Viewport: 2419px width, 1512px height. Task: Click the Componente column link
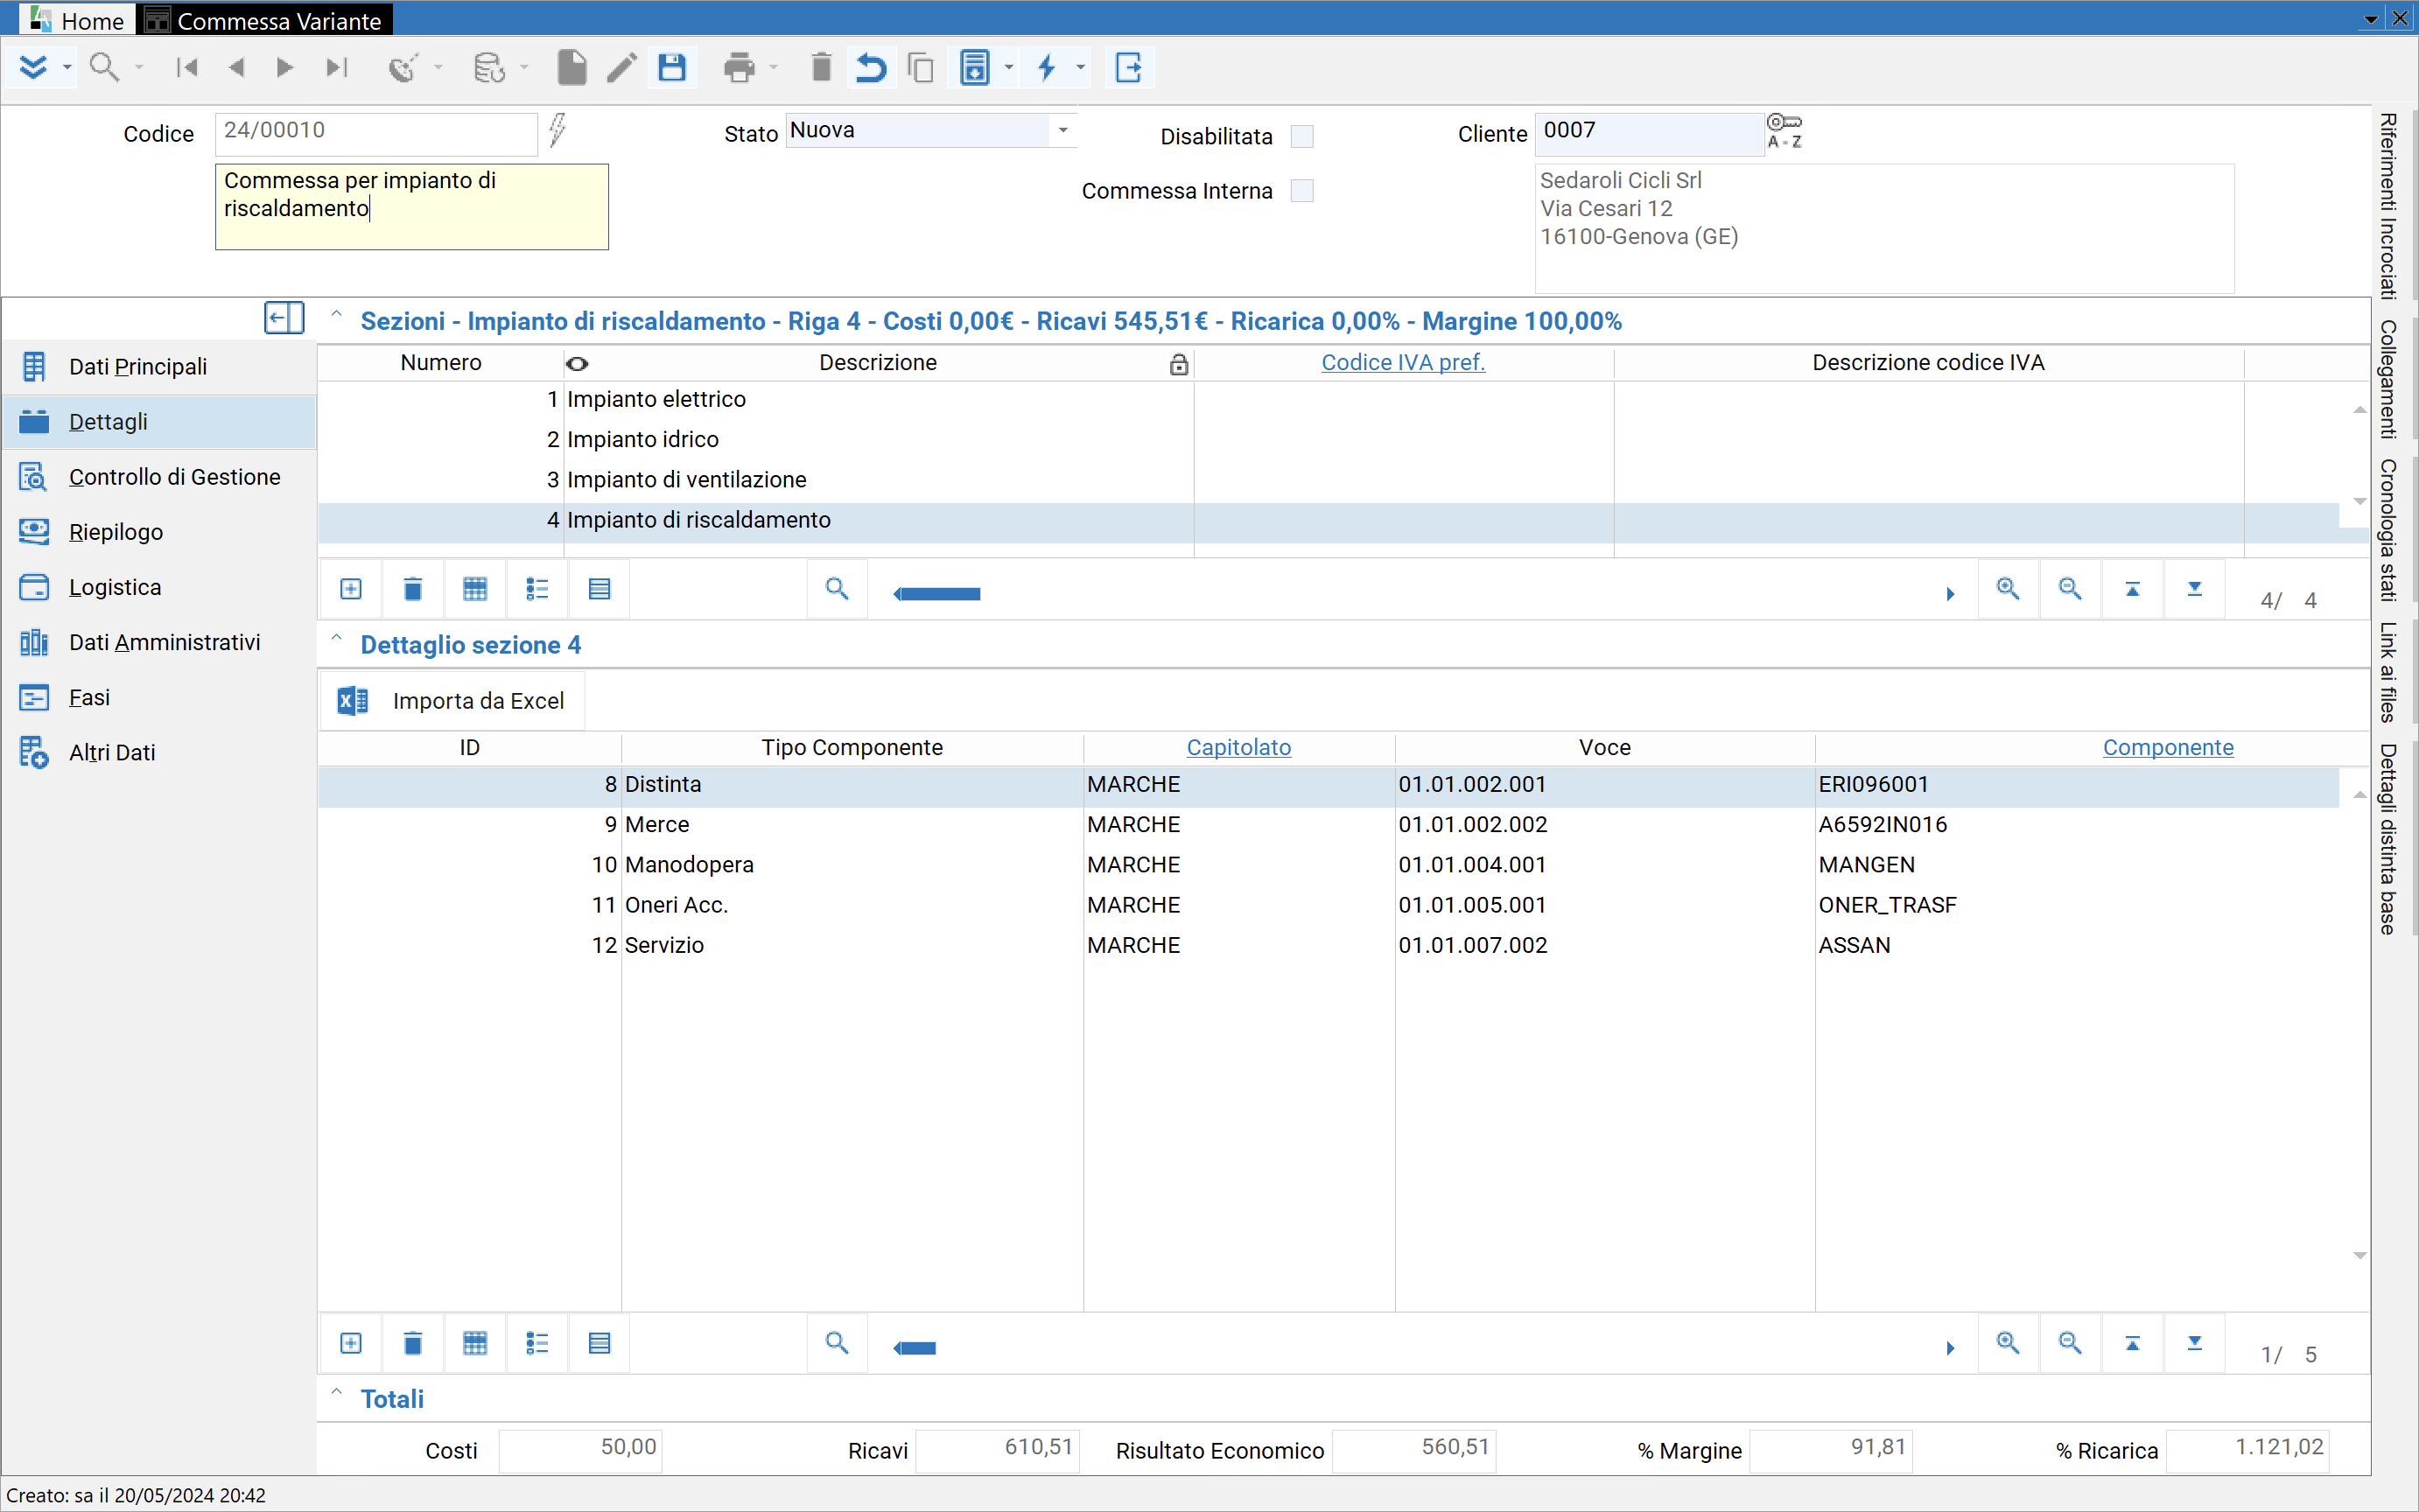(2167, 748)
